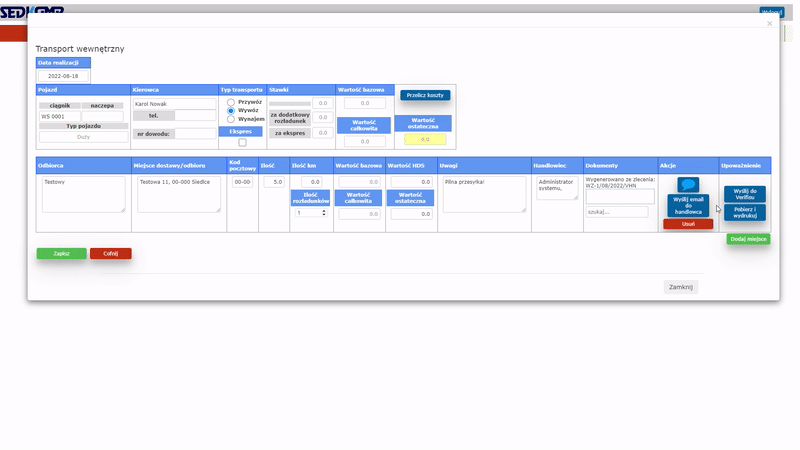This screenshot has height=450, width=800.
Task: Click the Uwagi textarea with Pilna przesyłka
Action: pos(484,194)
